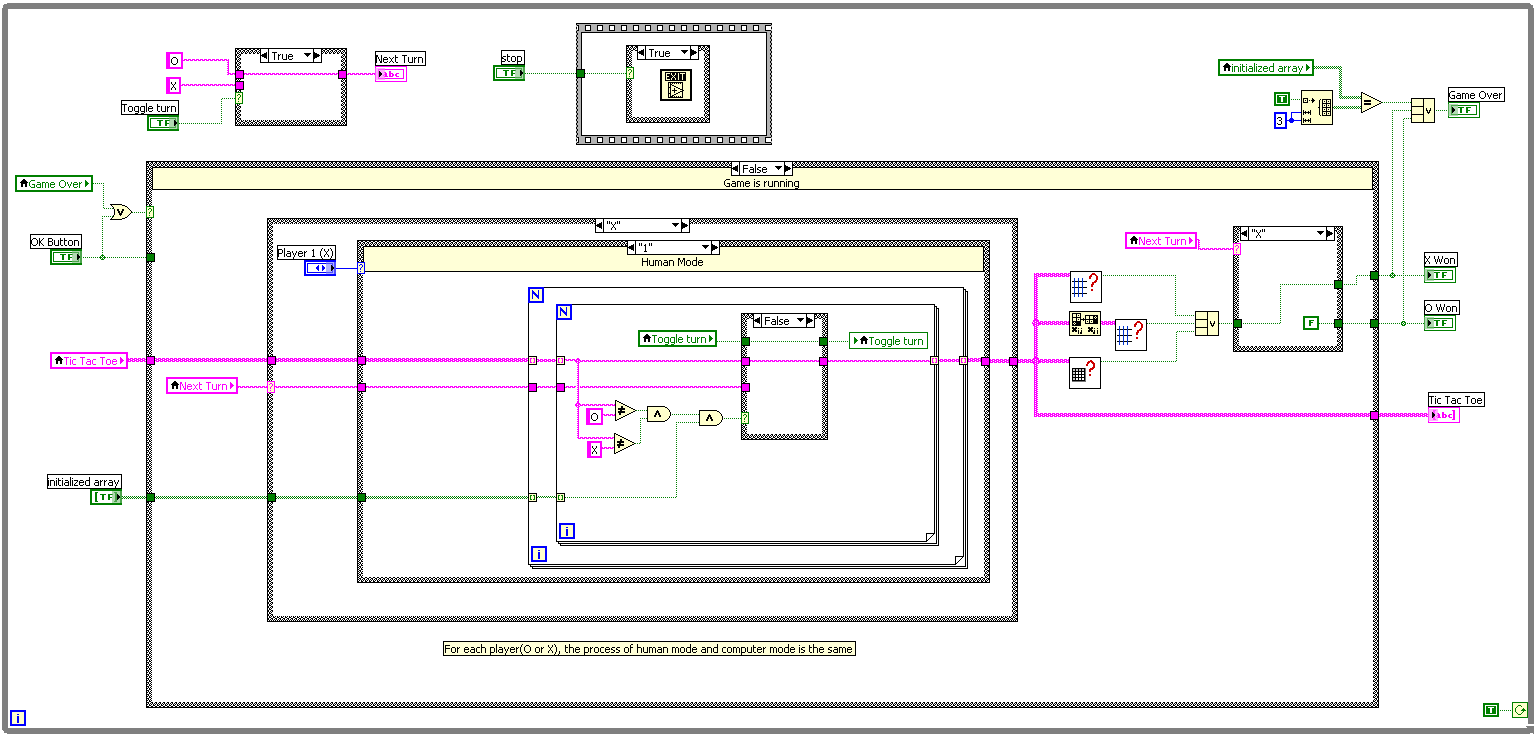
Task: Click the Transpose 2D Array function icon
Action: coord(1085,323)
